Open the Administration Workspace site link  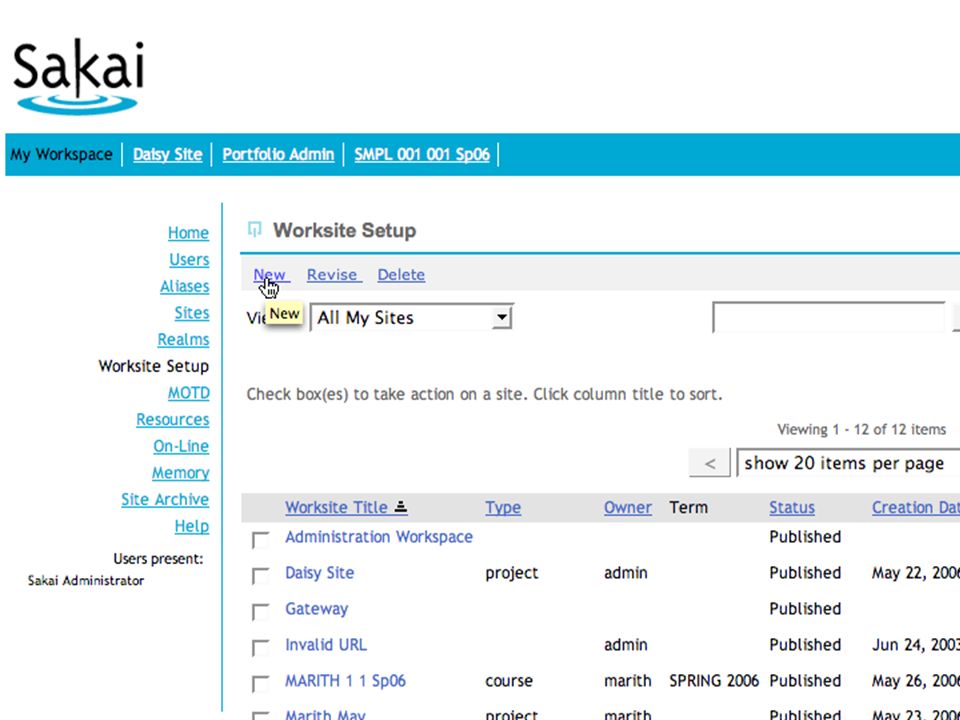click(378, 537)
